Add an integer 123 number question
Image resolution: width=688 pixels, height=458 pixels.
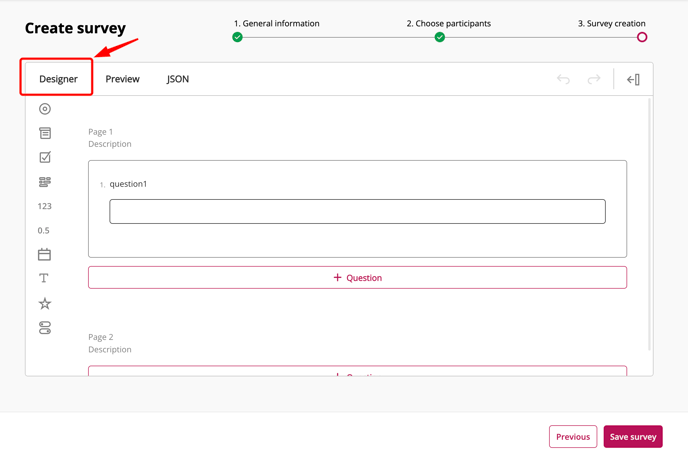(44, 206)
